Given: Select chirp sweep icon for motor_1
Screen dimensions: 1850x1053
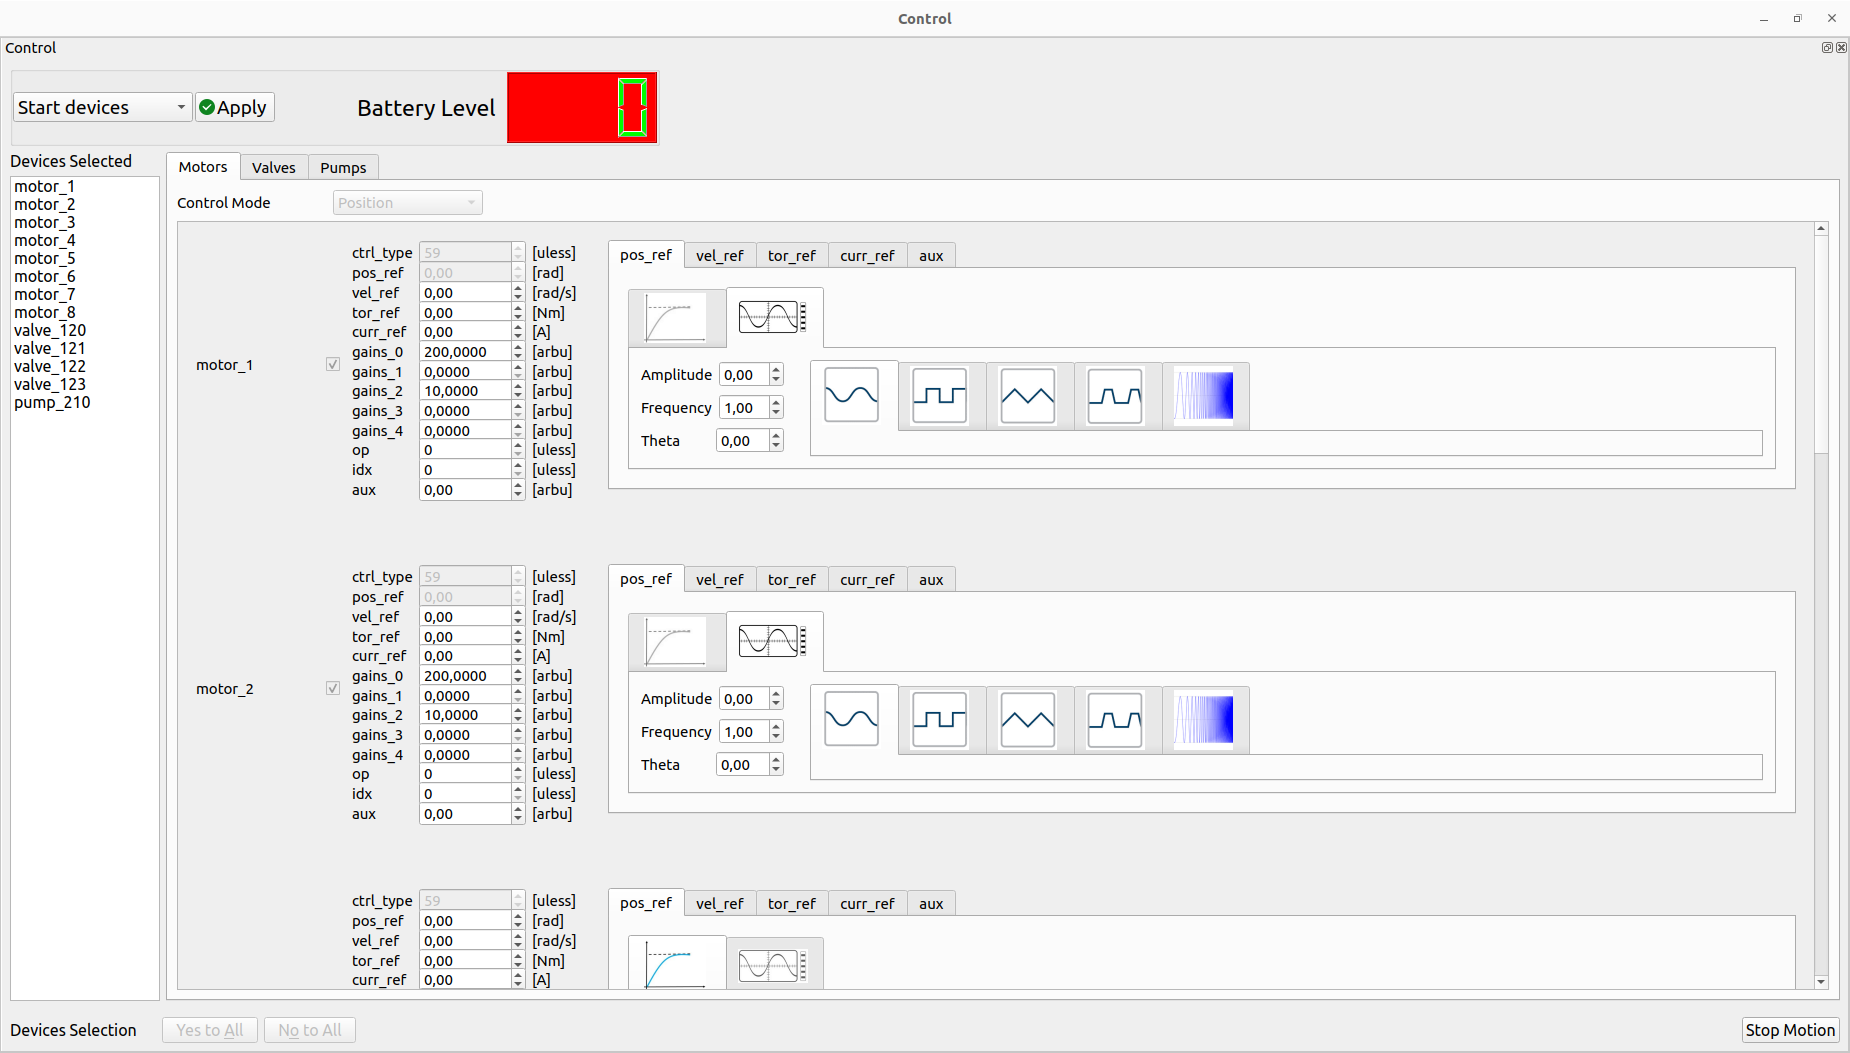Looking at the screenshot, I should coord(1203,395).
